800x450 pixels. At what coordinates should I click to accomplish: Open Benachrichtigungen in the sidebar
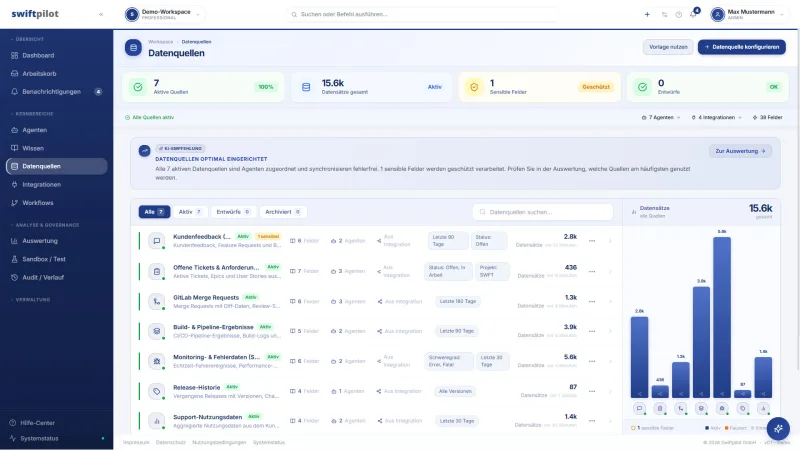56,92
